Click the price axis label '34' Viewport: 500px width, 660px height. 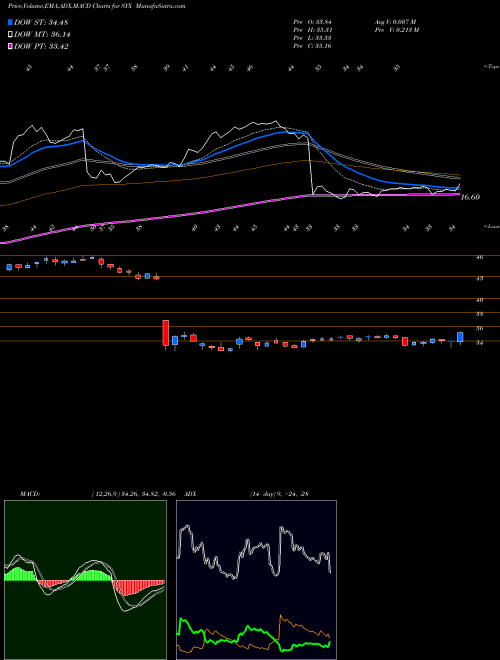[479, 343]
